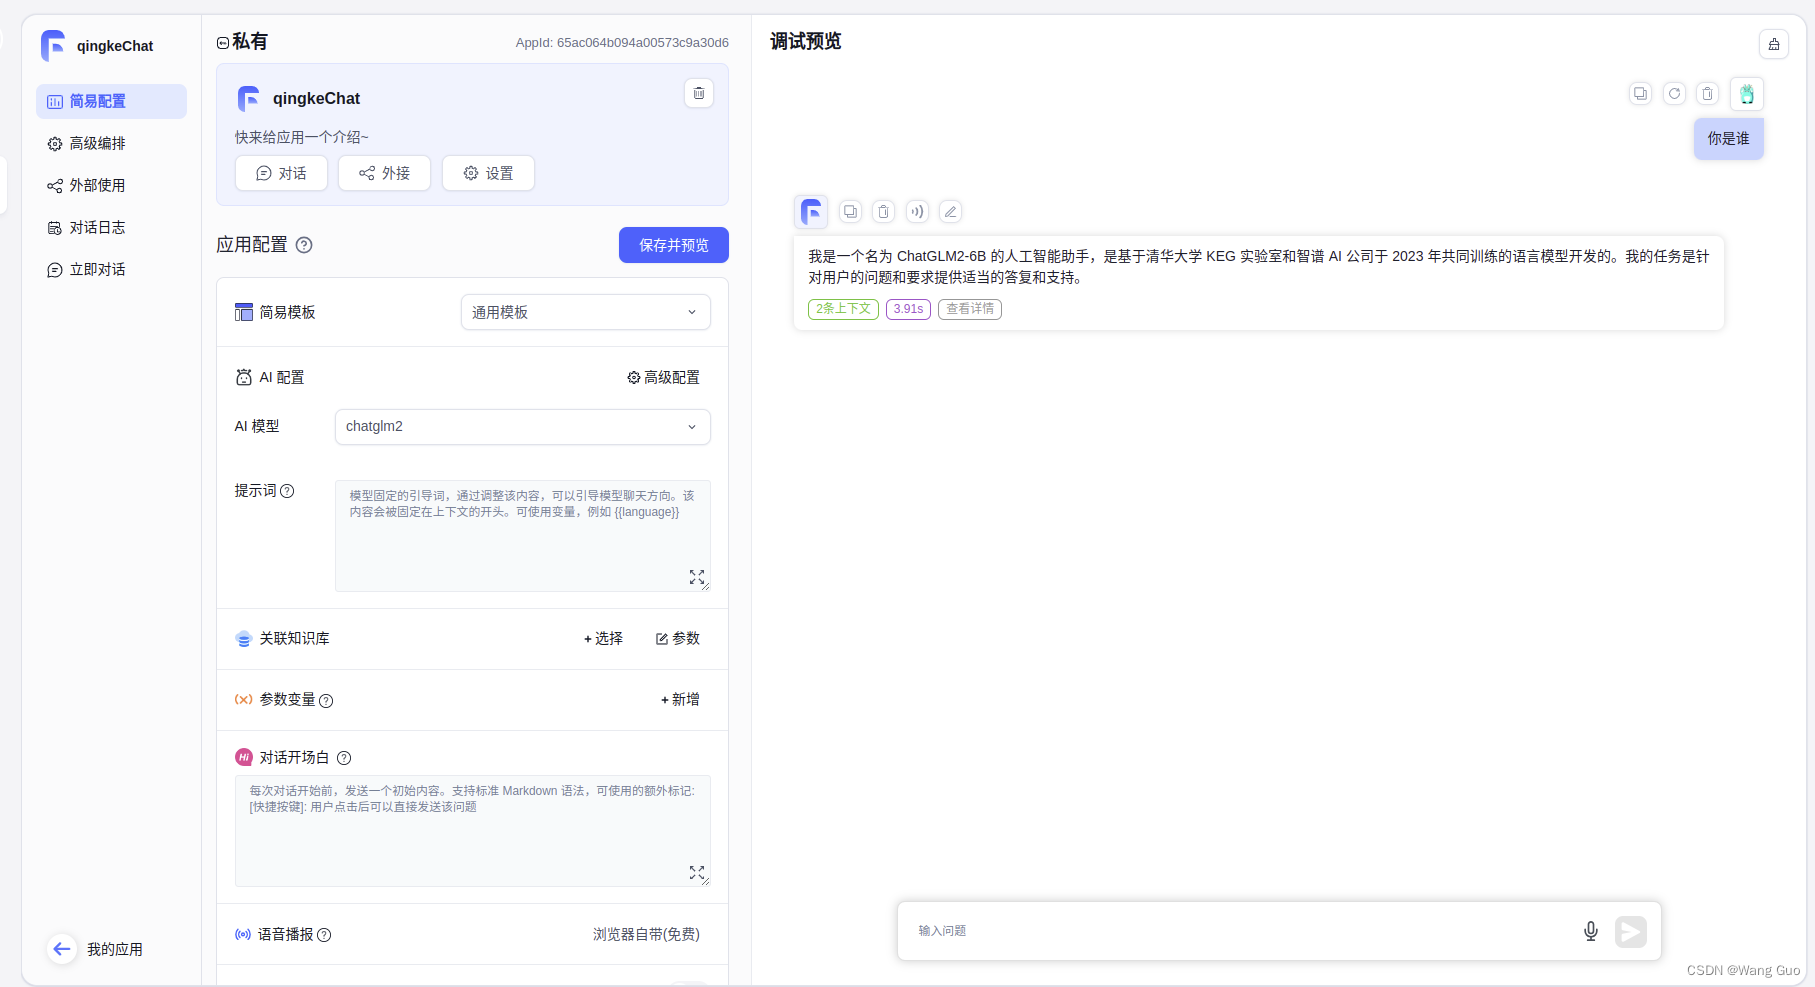Click the 对话 button on app card
Viewport: 1815px width, 987px height.
282,173
